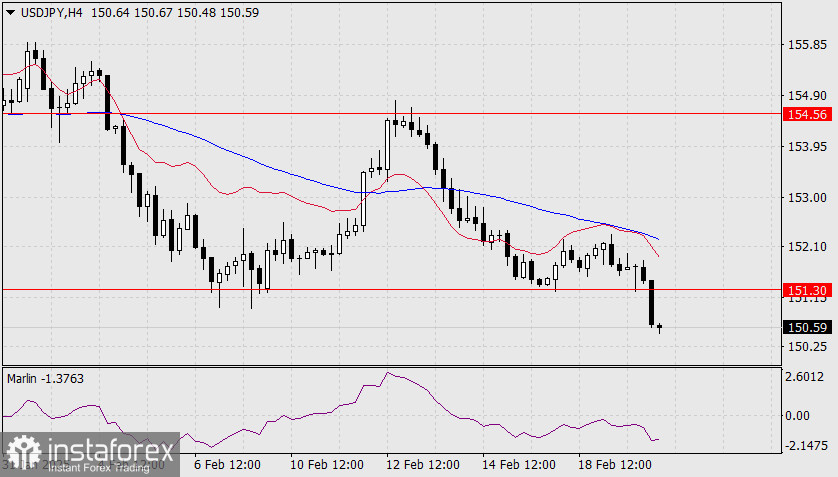The height and width of the screenshot is (477, 838).
Task: Click the 18 Feb 12:00 time label
Action: click(x=615, y=465)
